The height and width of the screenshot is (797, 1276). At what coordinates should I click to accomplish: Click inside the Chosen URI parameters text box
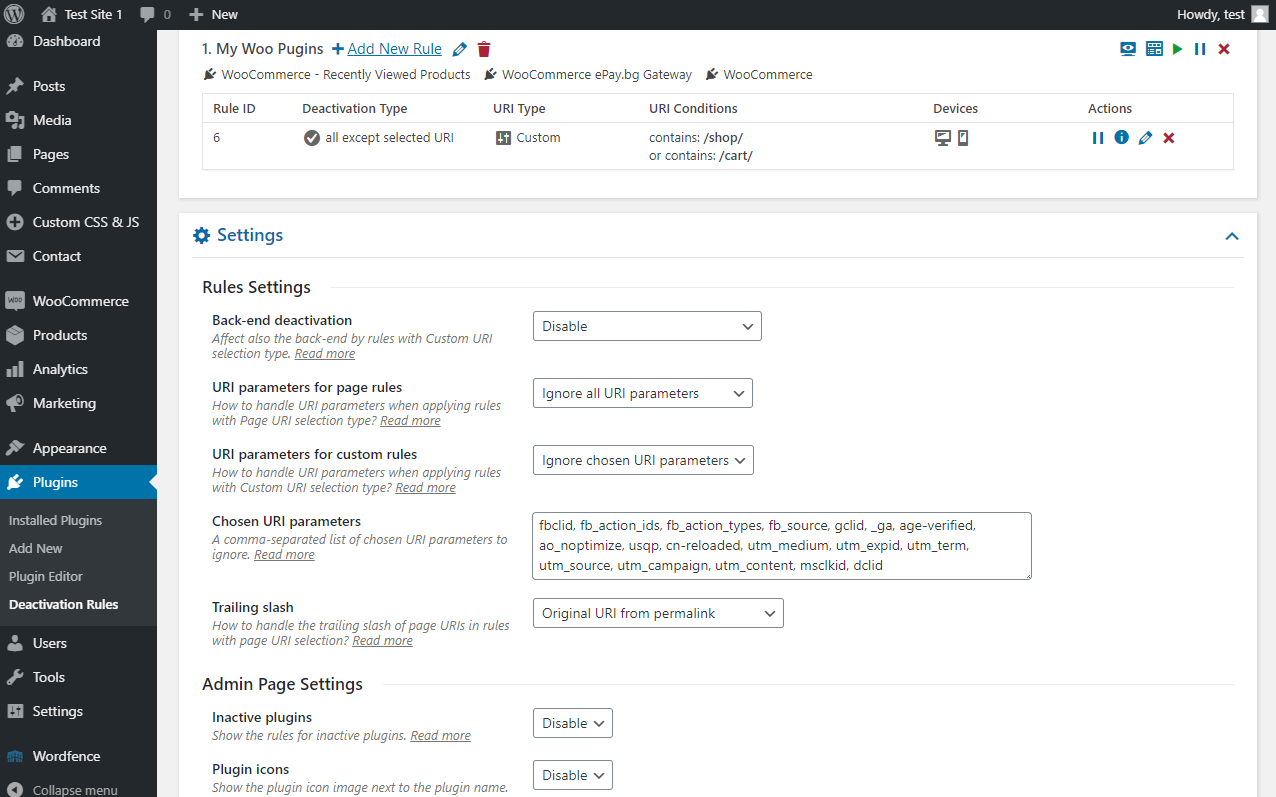pos(780,545)
